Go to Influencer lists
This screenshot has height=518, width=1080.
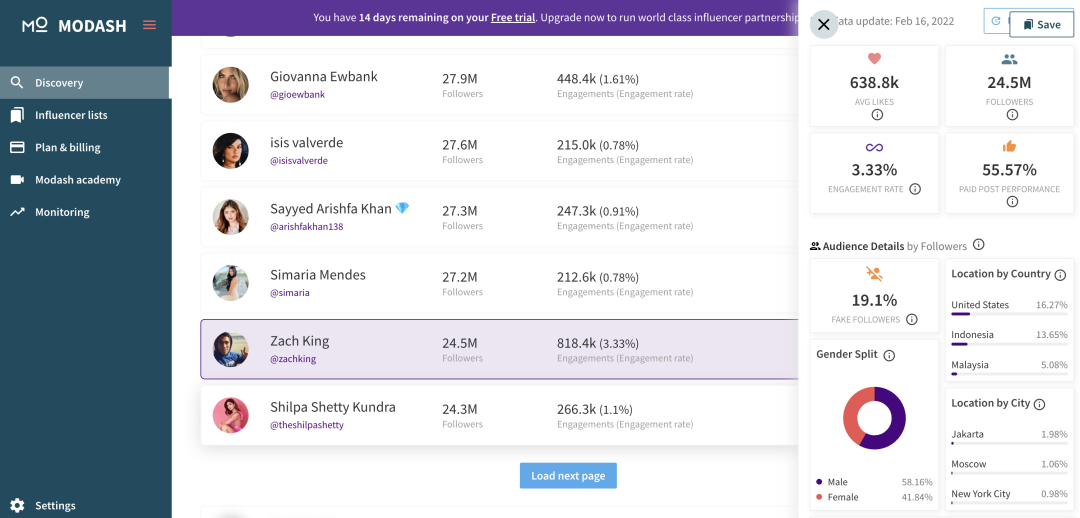click(71, 115)
